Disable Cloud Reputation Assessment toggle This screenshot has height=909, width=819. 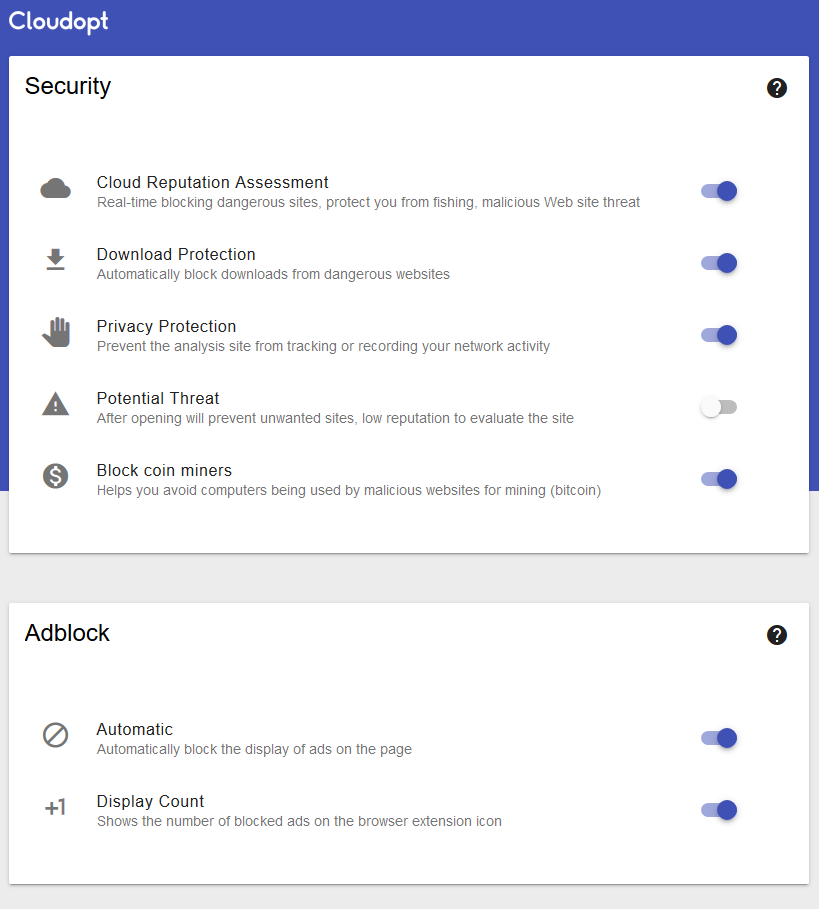tap(719, 191)
